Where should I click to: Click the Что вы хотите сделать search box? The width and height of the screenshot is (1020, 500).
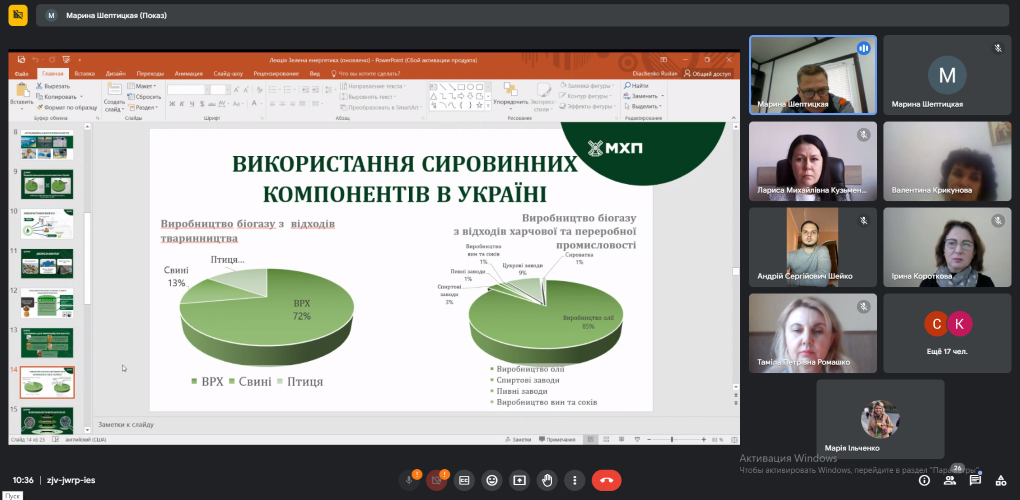coord(364,73)
